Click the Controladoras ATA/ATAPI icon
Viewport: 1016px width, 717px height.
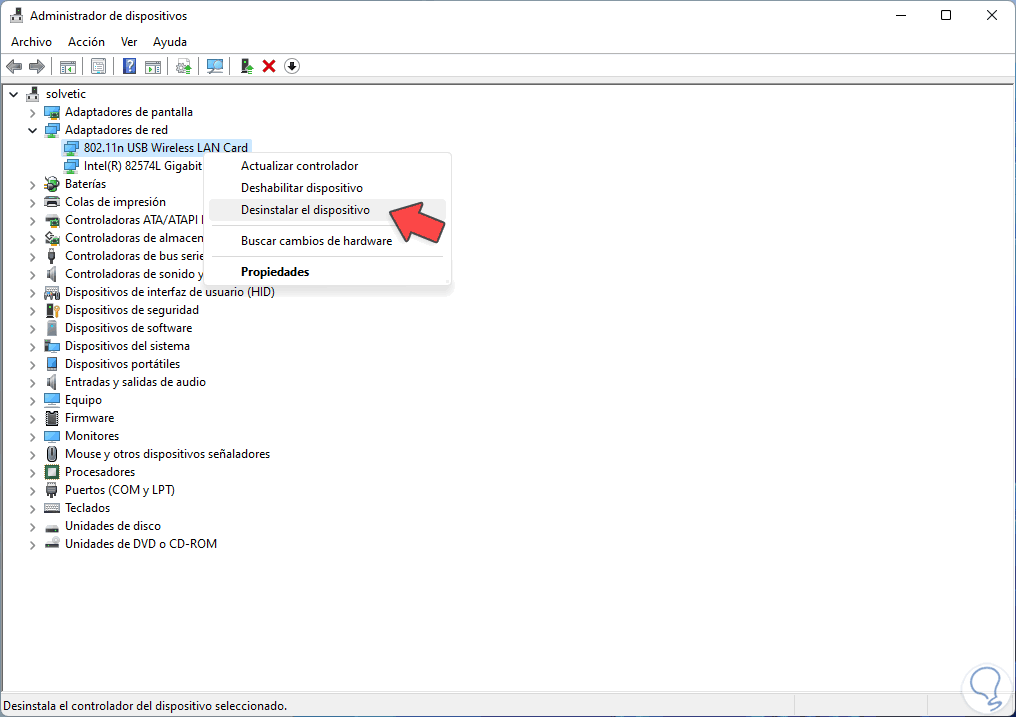pos(52,220)
